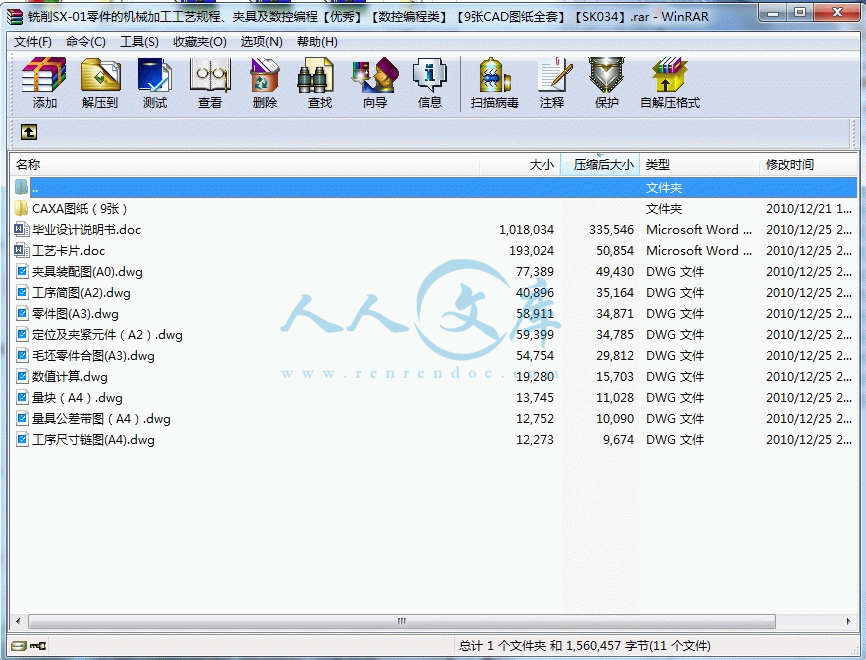Click the 零件图(A3).dwg file icon
The image size is (866, 660).
coord(22,314)
